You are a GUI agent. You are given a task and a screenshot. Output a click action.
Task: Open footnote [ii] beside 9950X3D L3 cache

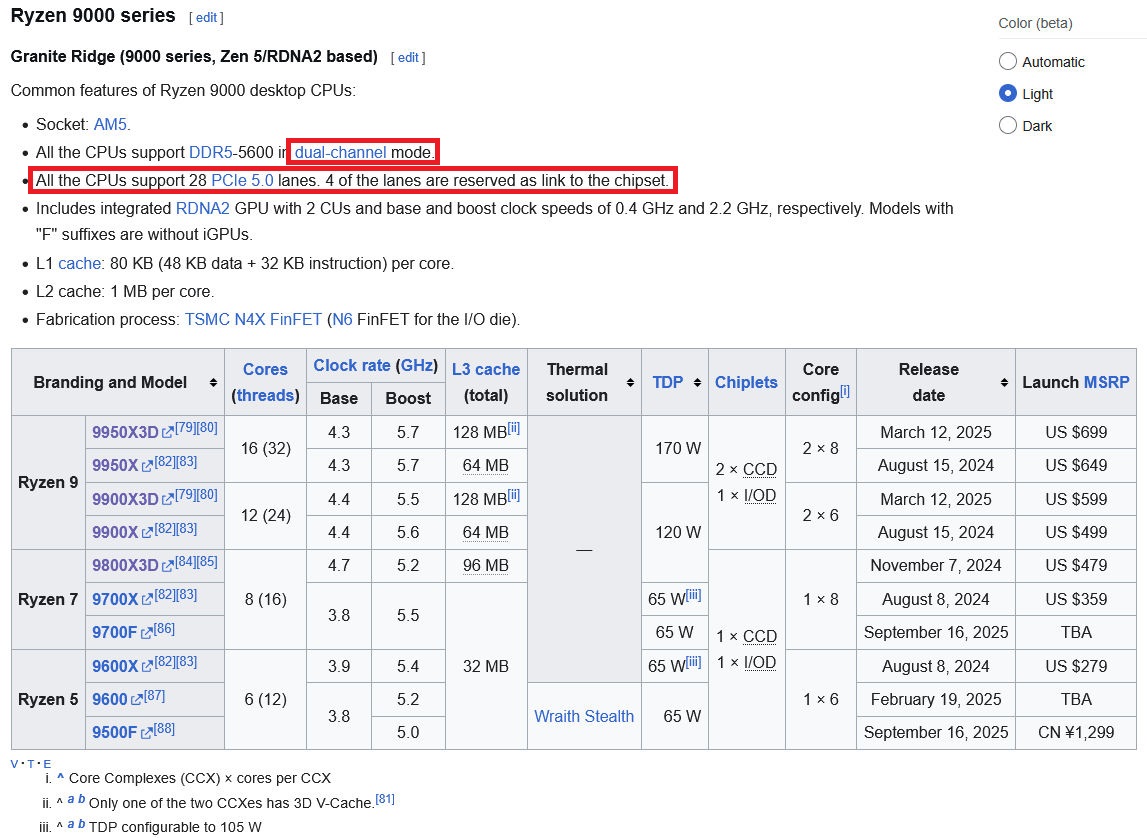[x=514, y=428]
